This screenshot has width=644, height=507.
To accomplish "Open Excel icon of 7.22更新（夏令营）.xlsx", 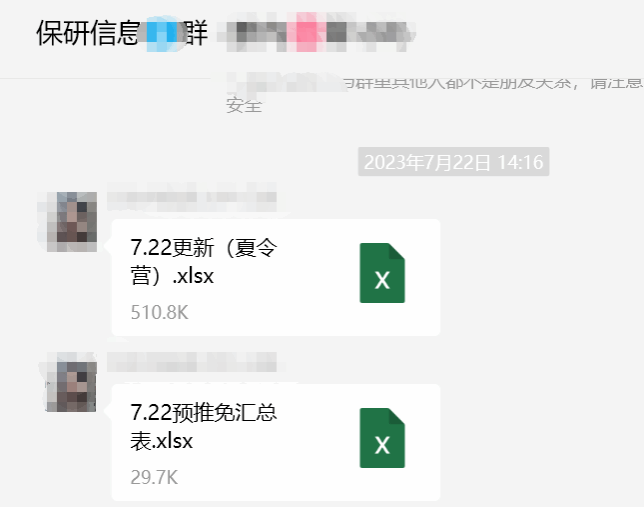I will pos(382,273).
